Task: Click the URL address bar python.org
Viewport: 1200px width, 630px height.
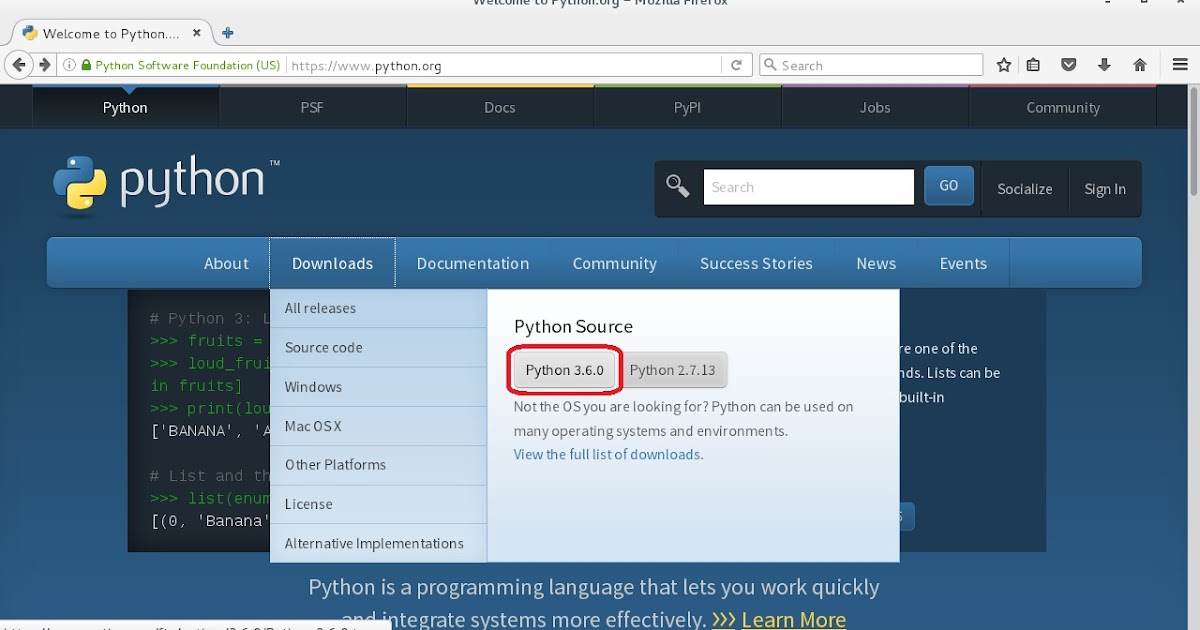Action: tap(503, 65)
